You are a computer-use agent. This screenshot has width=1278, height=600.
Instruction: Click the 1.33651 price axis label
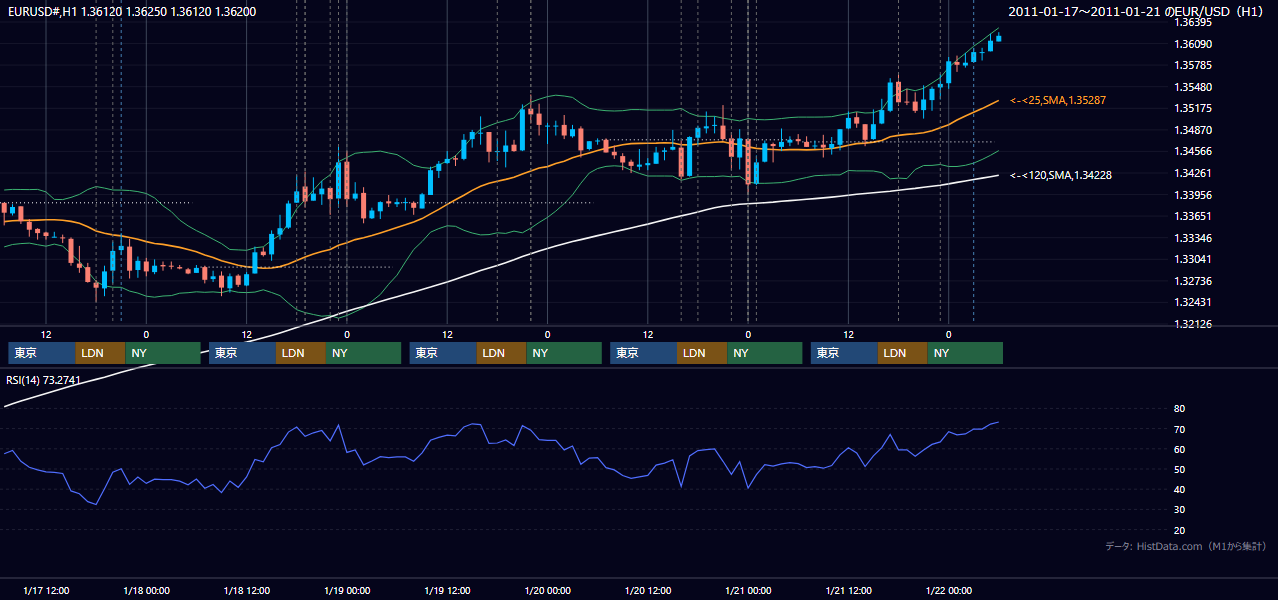point(1192,216)
